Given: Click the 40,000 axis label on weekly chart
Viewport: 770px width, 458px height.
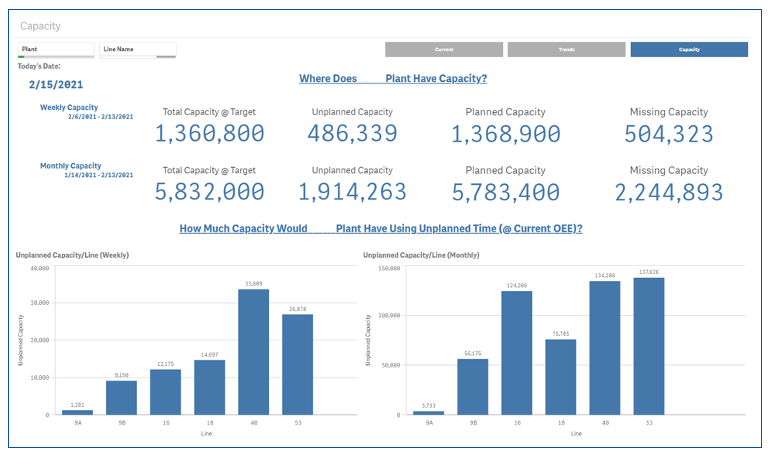Looking at the screenshot, I should coord(40,269).
